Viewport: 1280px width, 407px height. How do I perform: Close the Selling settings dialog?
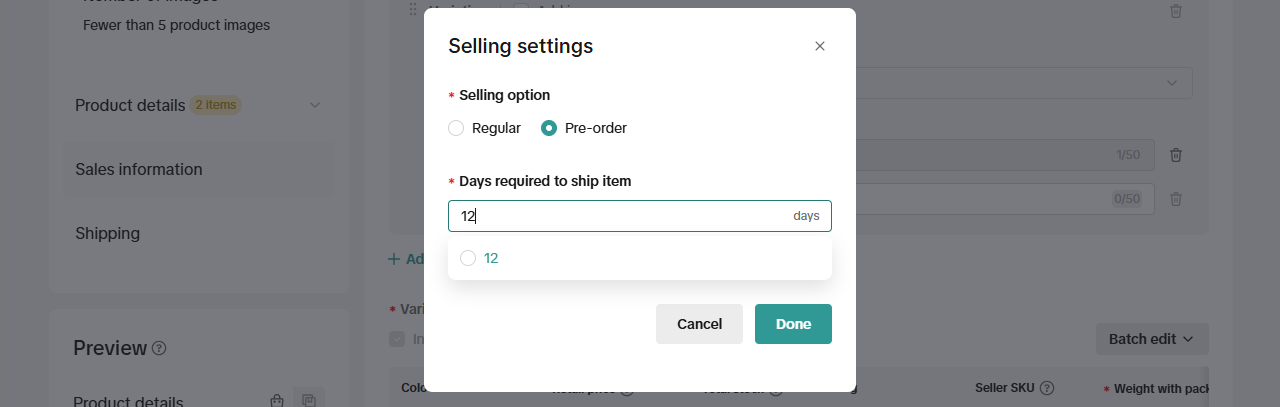820,46
